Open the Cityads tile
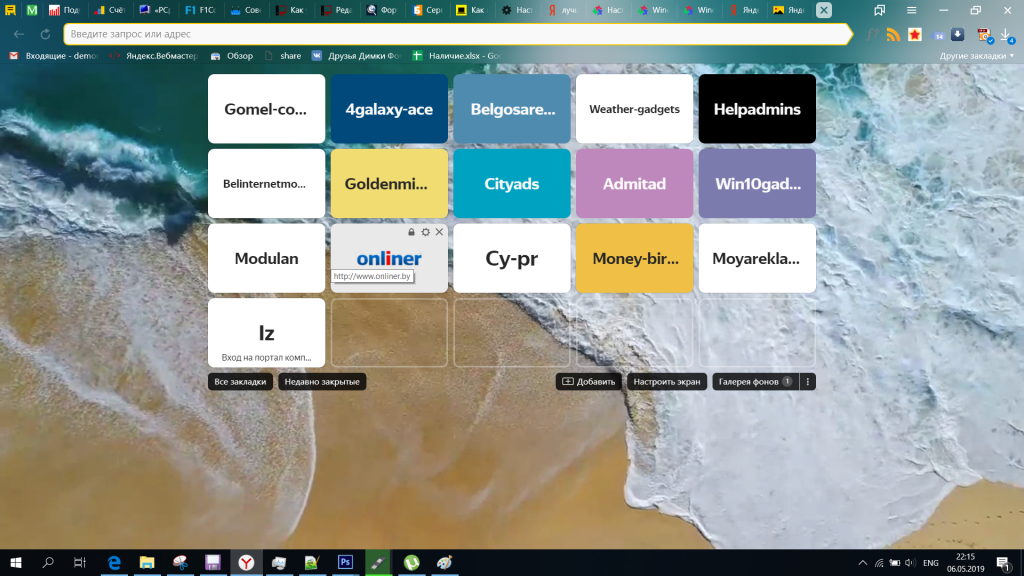 click(512, 184)
